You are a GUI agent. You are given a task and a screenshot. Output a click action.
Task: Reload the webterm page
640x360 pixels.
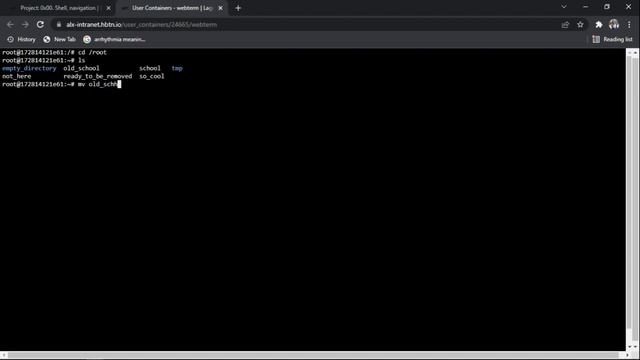[x=40, y=24]
